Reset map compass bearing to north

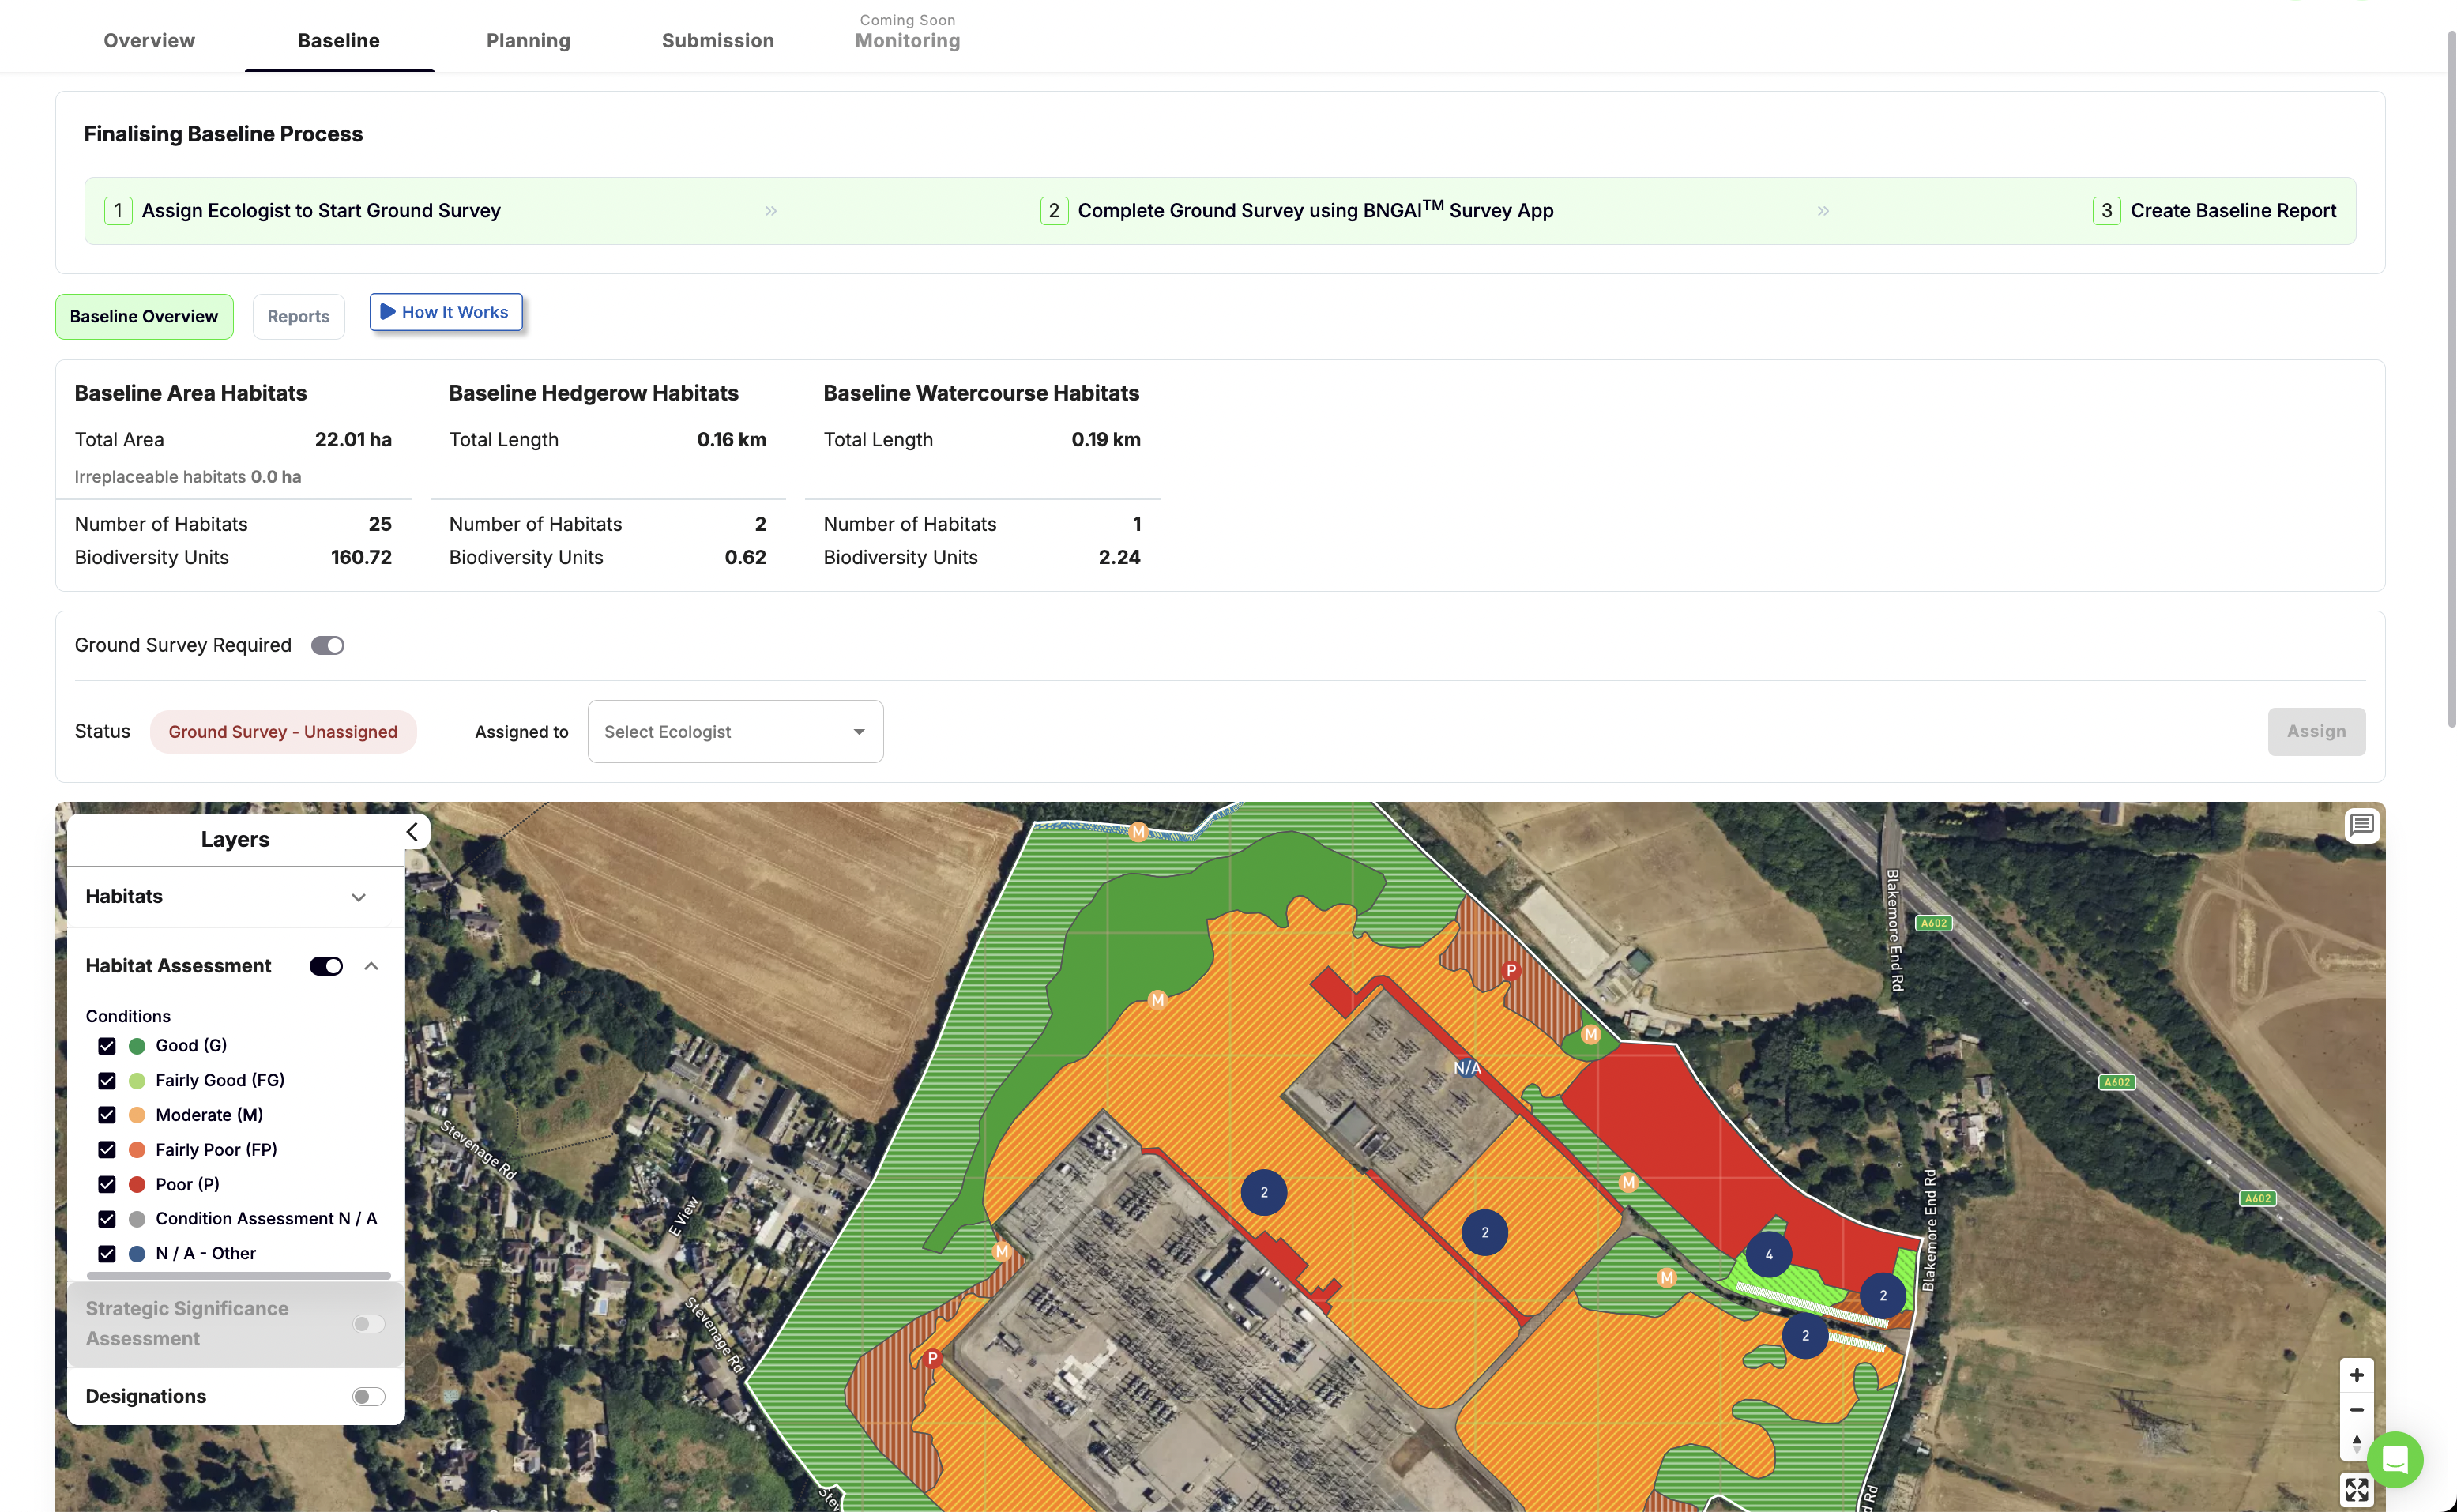click(2356, 1443)
